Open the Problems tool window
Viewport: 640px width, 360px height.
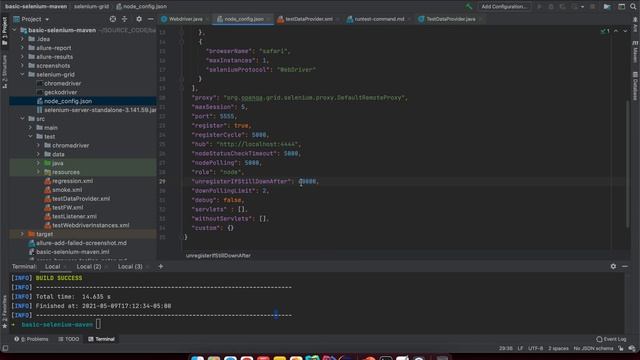pos(31,339)
